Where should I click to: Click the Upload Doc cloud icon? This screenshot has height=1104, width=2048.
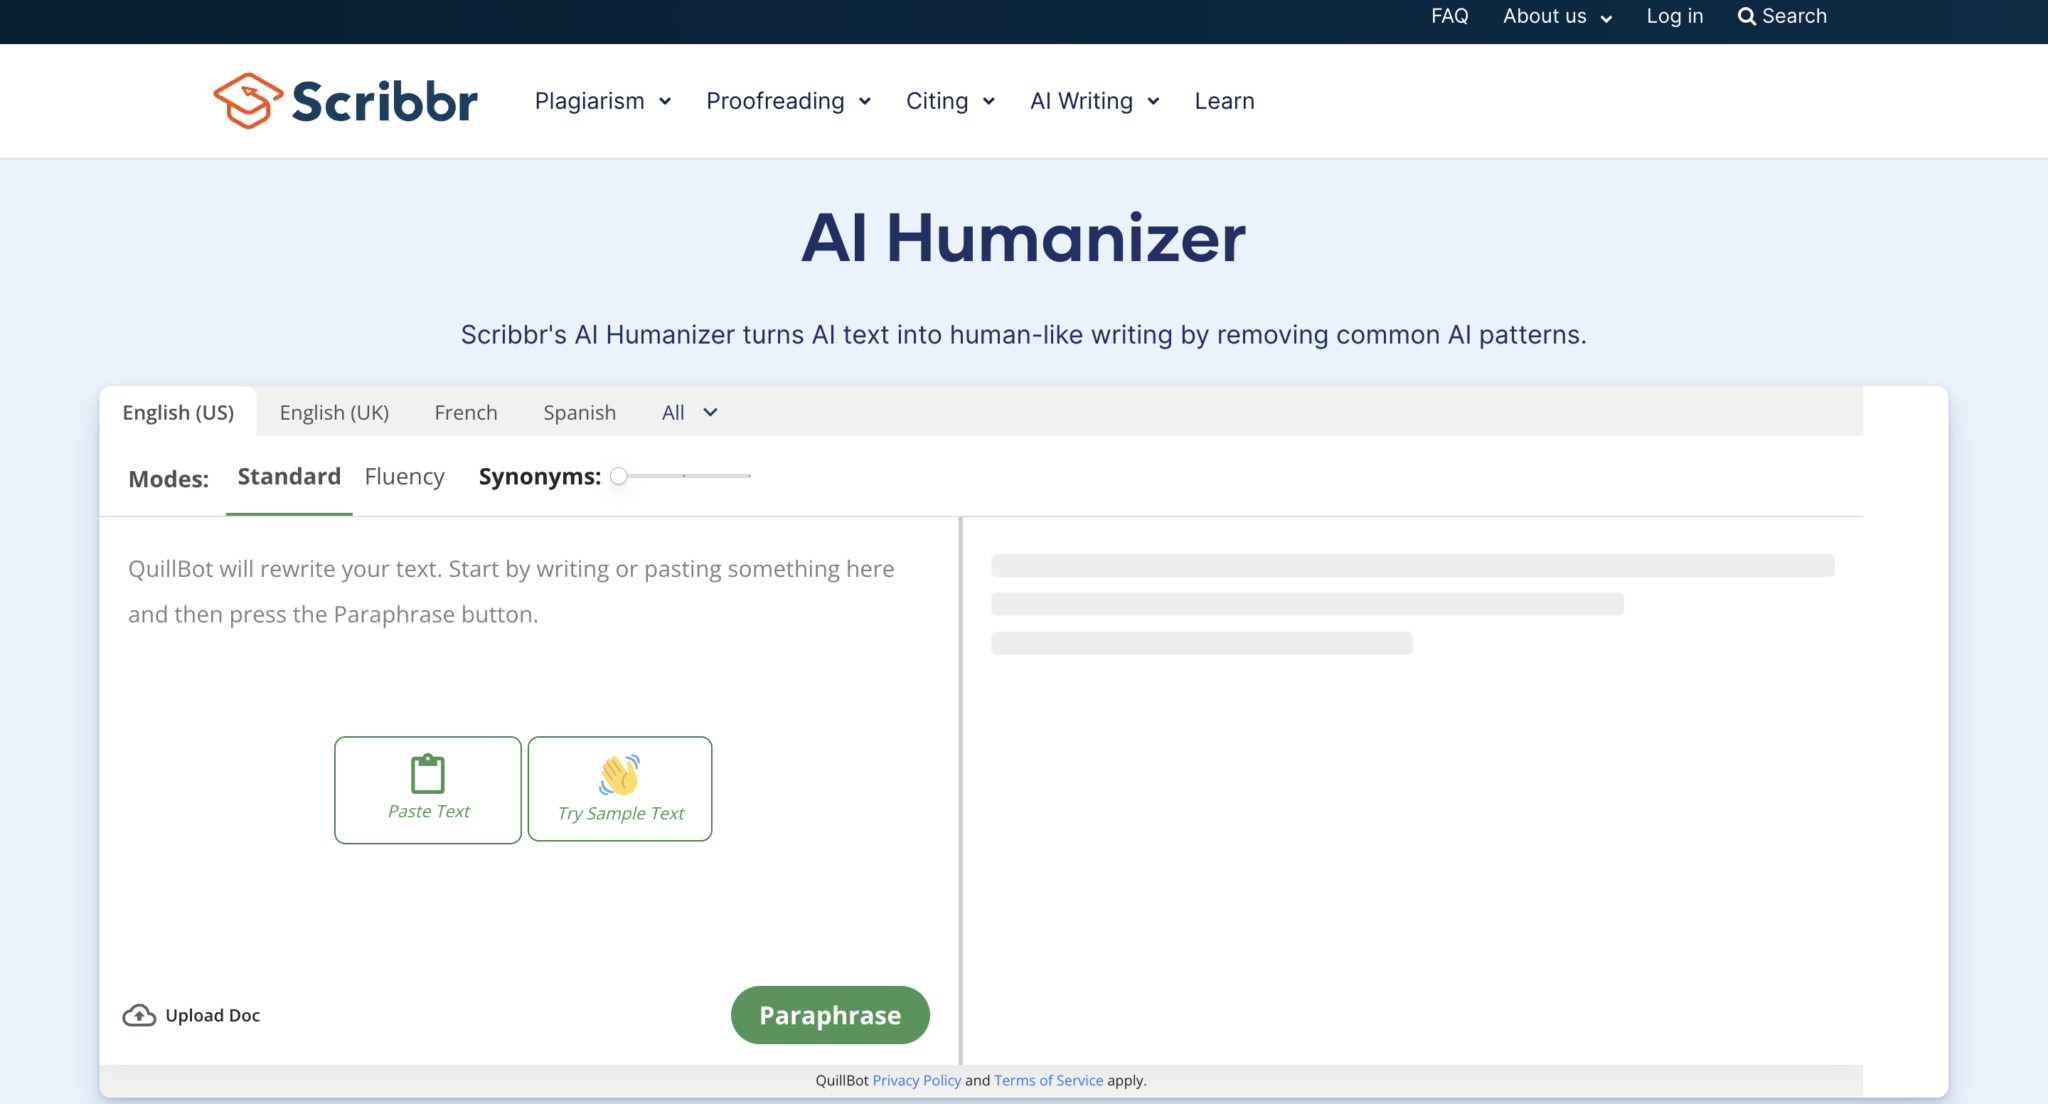tap(139, 1015)
